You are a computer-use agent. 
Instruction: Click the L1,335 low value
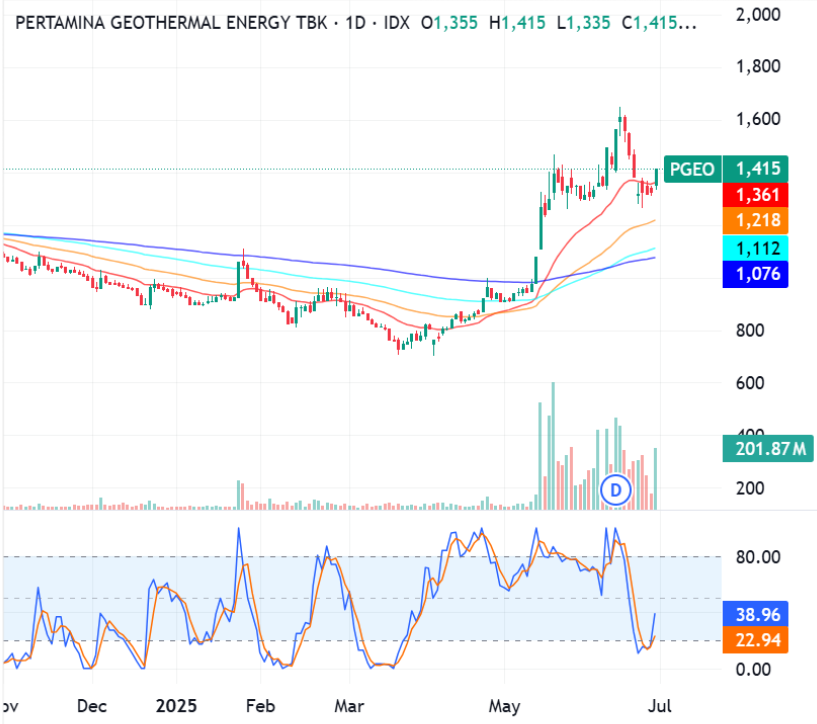(583, 23)
